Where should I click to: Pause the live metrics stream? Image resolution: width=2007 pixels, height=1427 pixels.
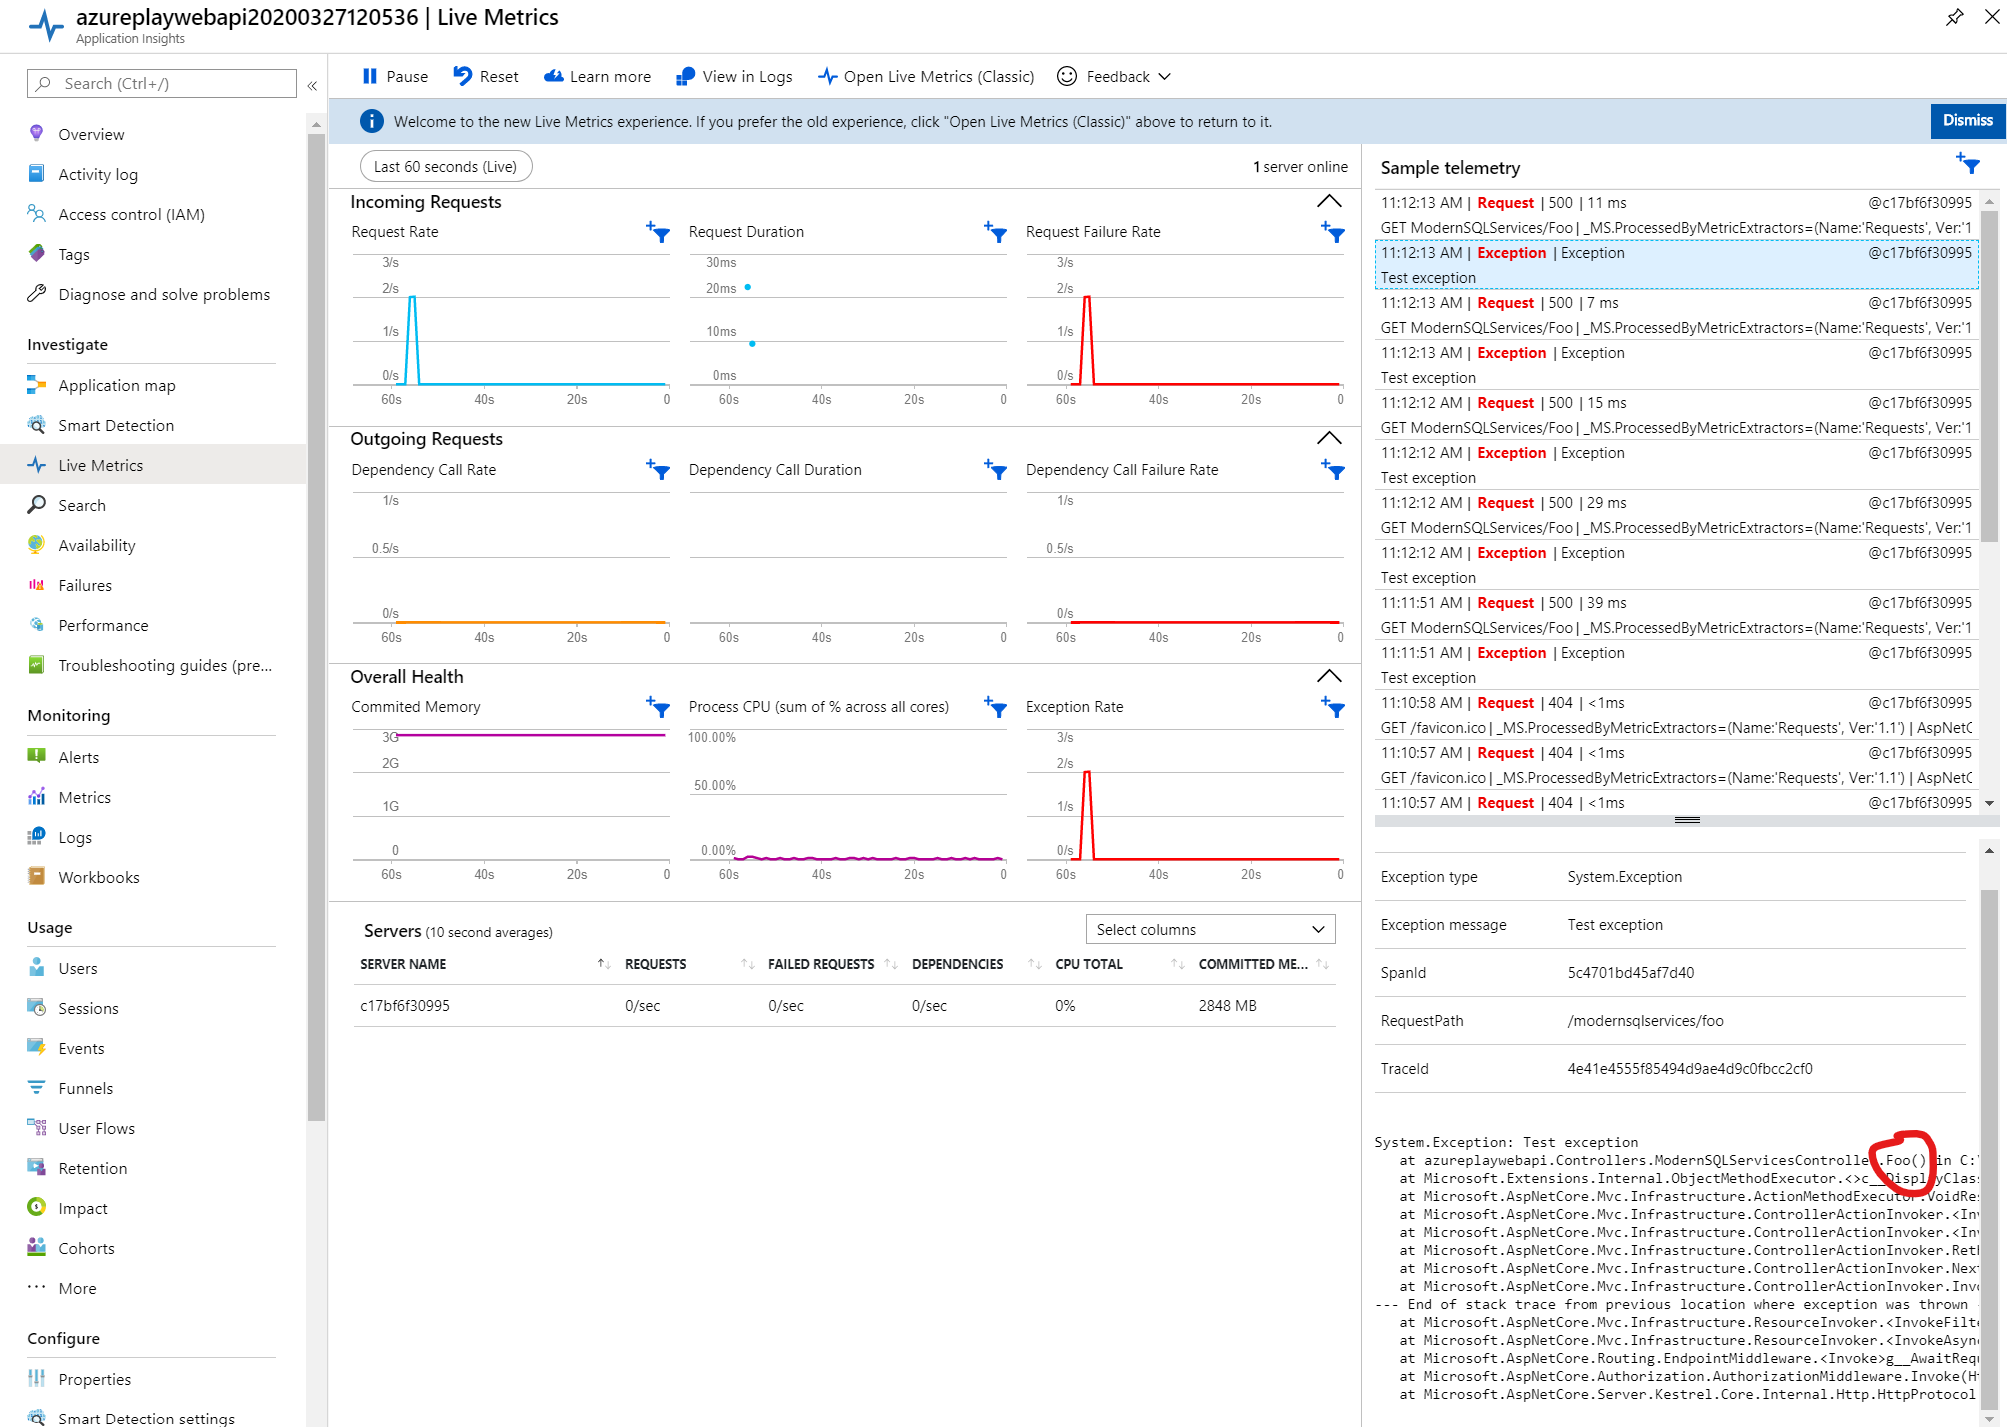[393, 76]
